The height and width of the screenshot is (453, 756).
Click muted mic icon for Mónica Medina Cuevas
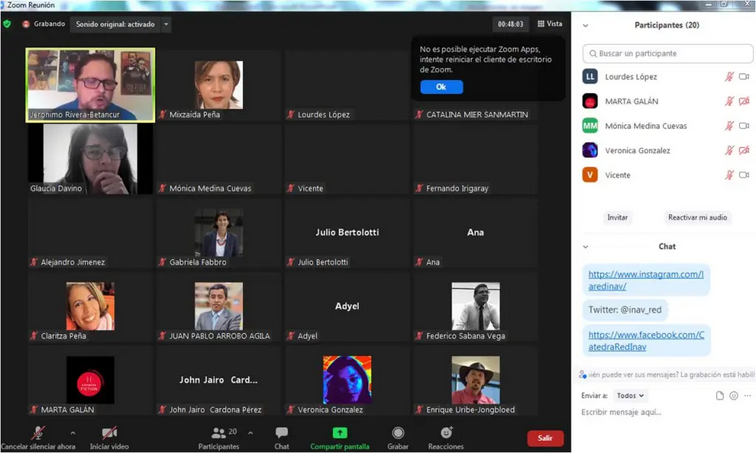(729, 126)
